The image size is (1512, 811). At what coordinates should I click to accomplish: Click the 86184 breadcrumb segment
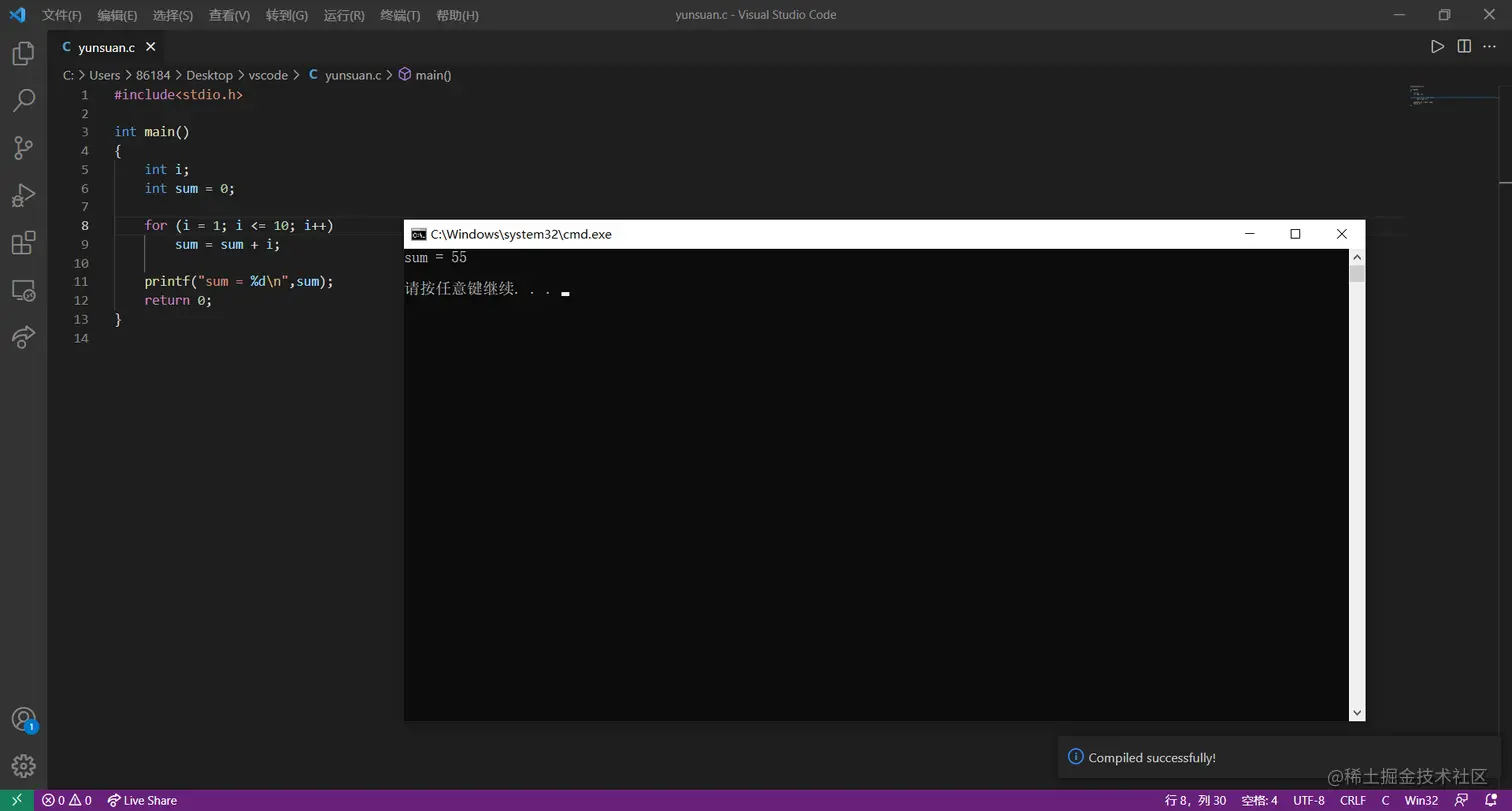tap(153, 75)
